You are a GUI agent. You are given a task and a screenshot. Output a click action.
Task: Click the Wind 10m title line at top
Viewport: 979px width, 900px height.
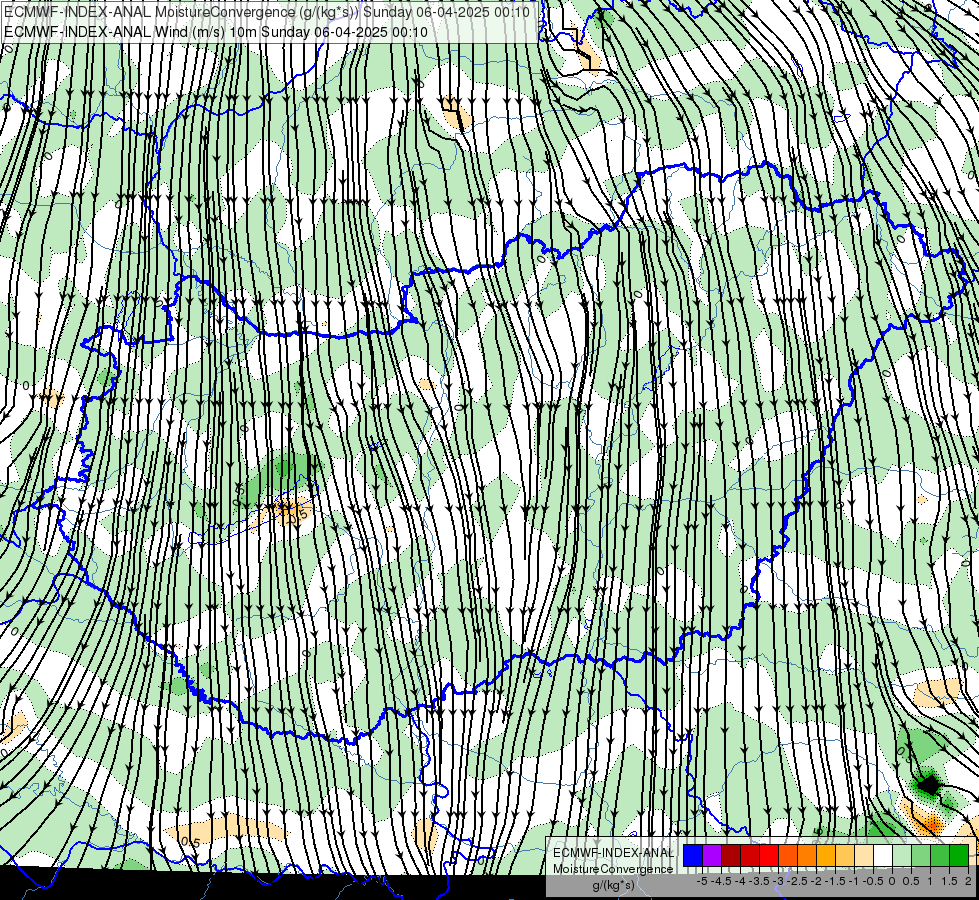[216, 32]
